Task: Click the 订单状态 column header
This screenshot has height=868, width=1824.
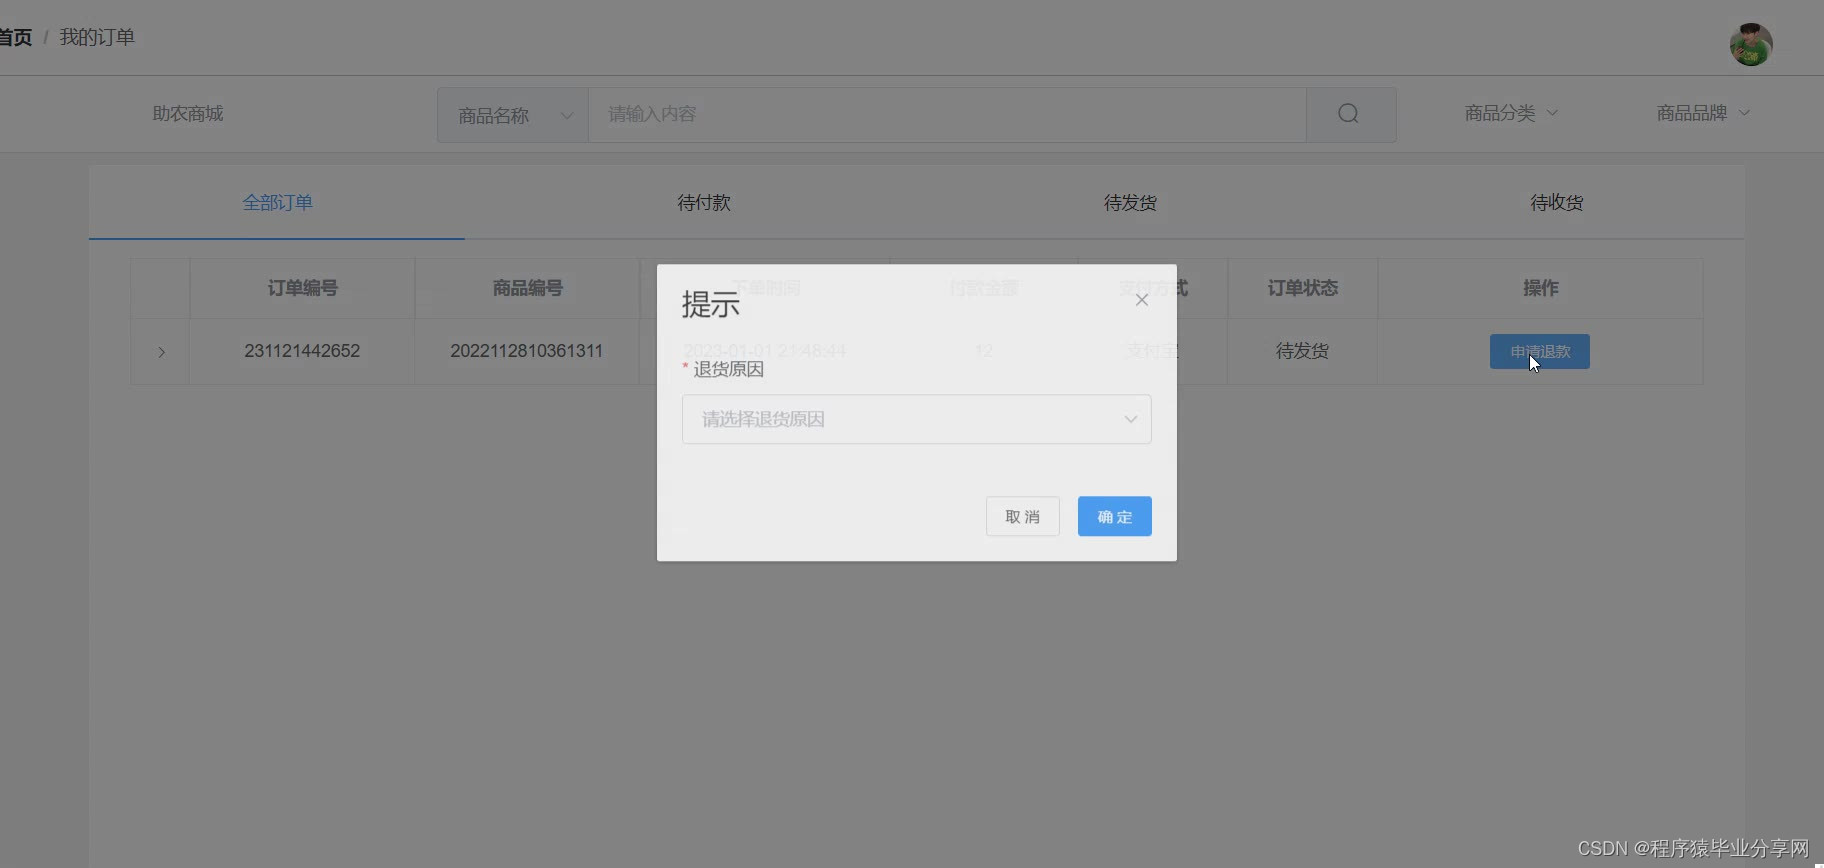Action: [x=1302, y=288]
